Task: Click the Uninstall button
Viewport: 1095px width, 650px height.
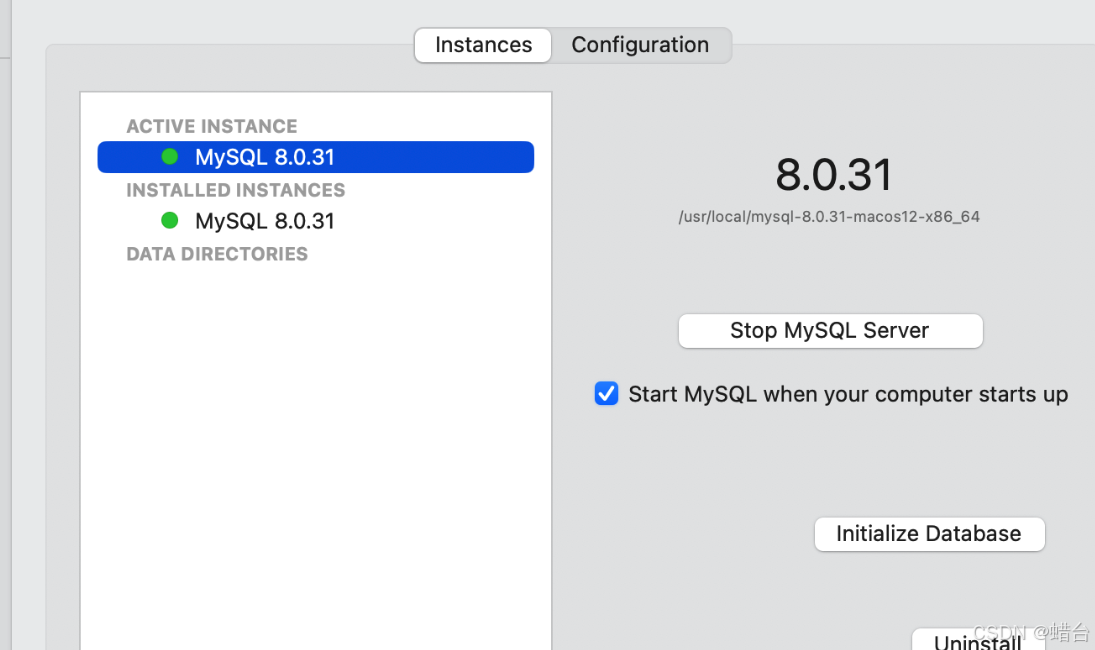Action: click(x=978, y=641)
